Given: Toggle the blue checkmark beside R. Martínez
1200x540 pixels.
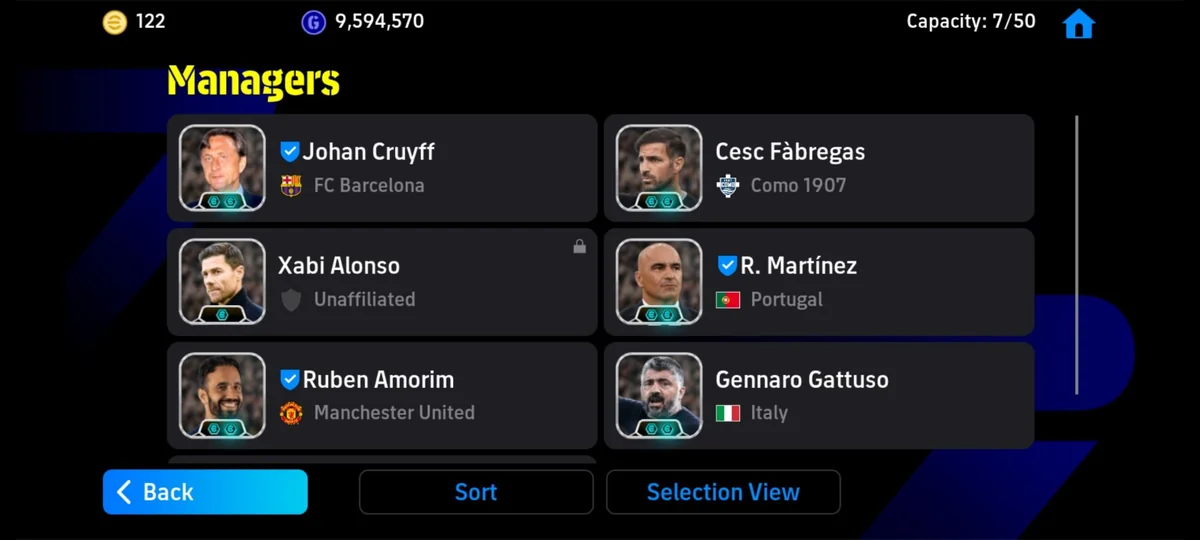Looking at the screenshot, I should [727, 266].
